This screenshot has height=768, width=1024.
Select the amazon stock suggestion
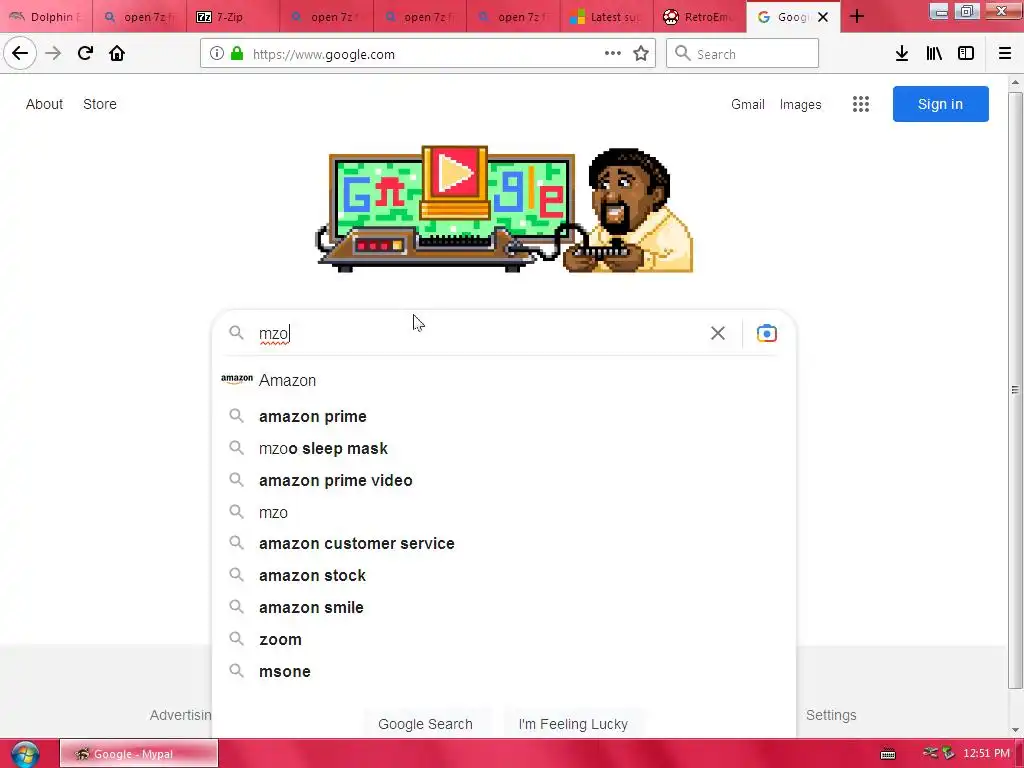click(x=504, y=575)
